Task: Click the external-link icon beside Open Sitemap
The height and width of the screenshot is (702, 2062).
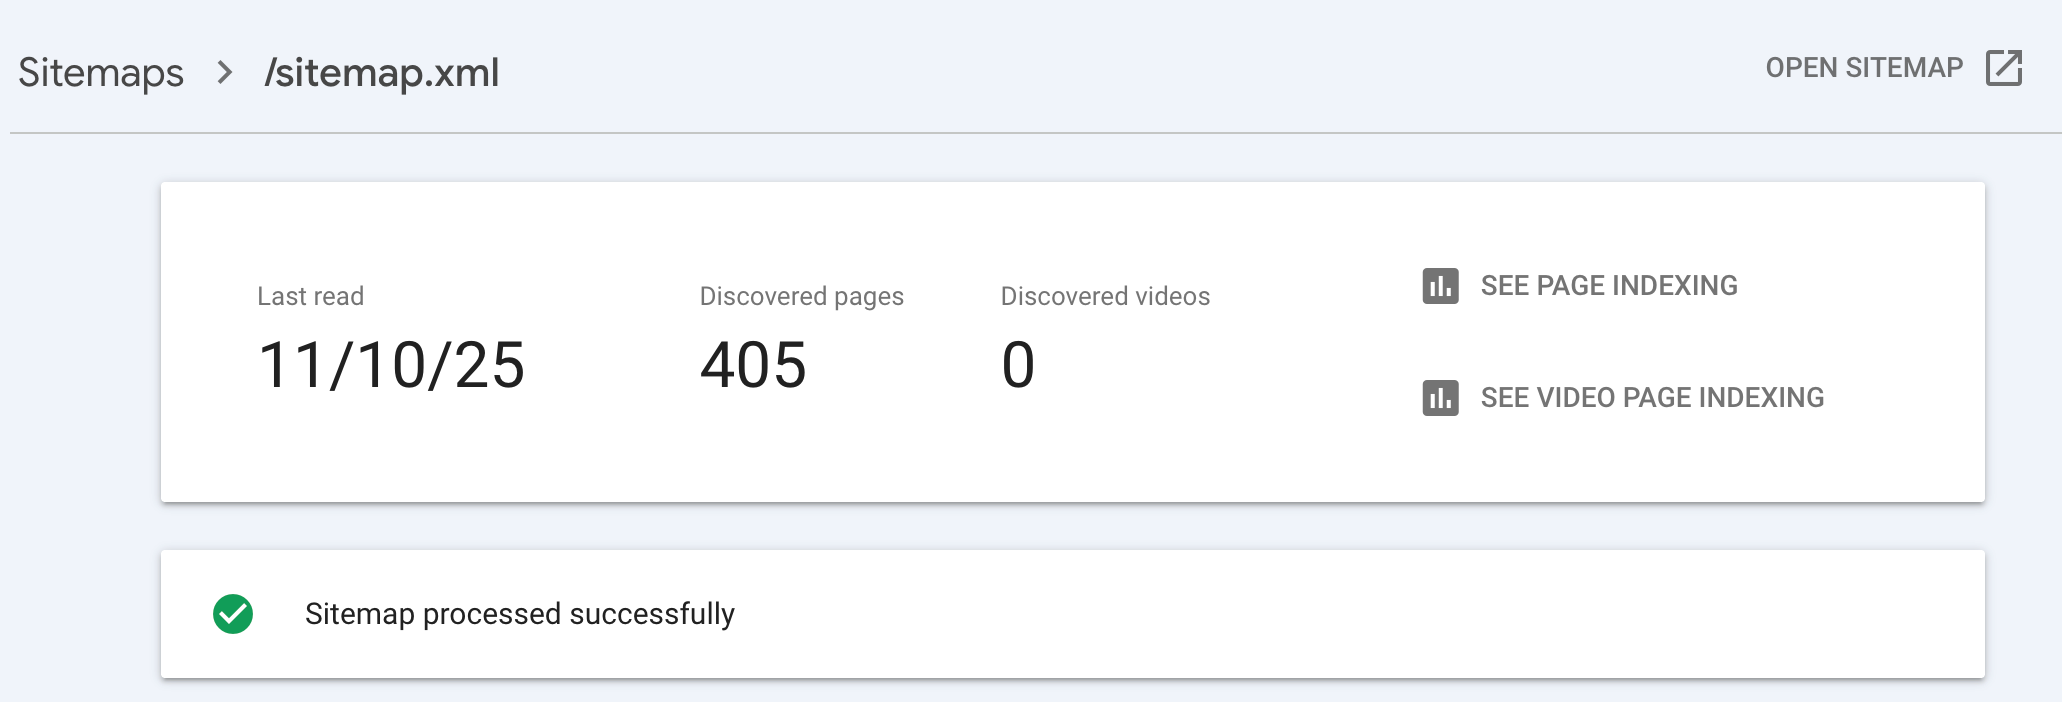Action: [x=2003, y=68]
